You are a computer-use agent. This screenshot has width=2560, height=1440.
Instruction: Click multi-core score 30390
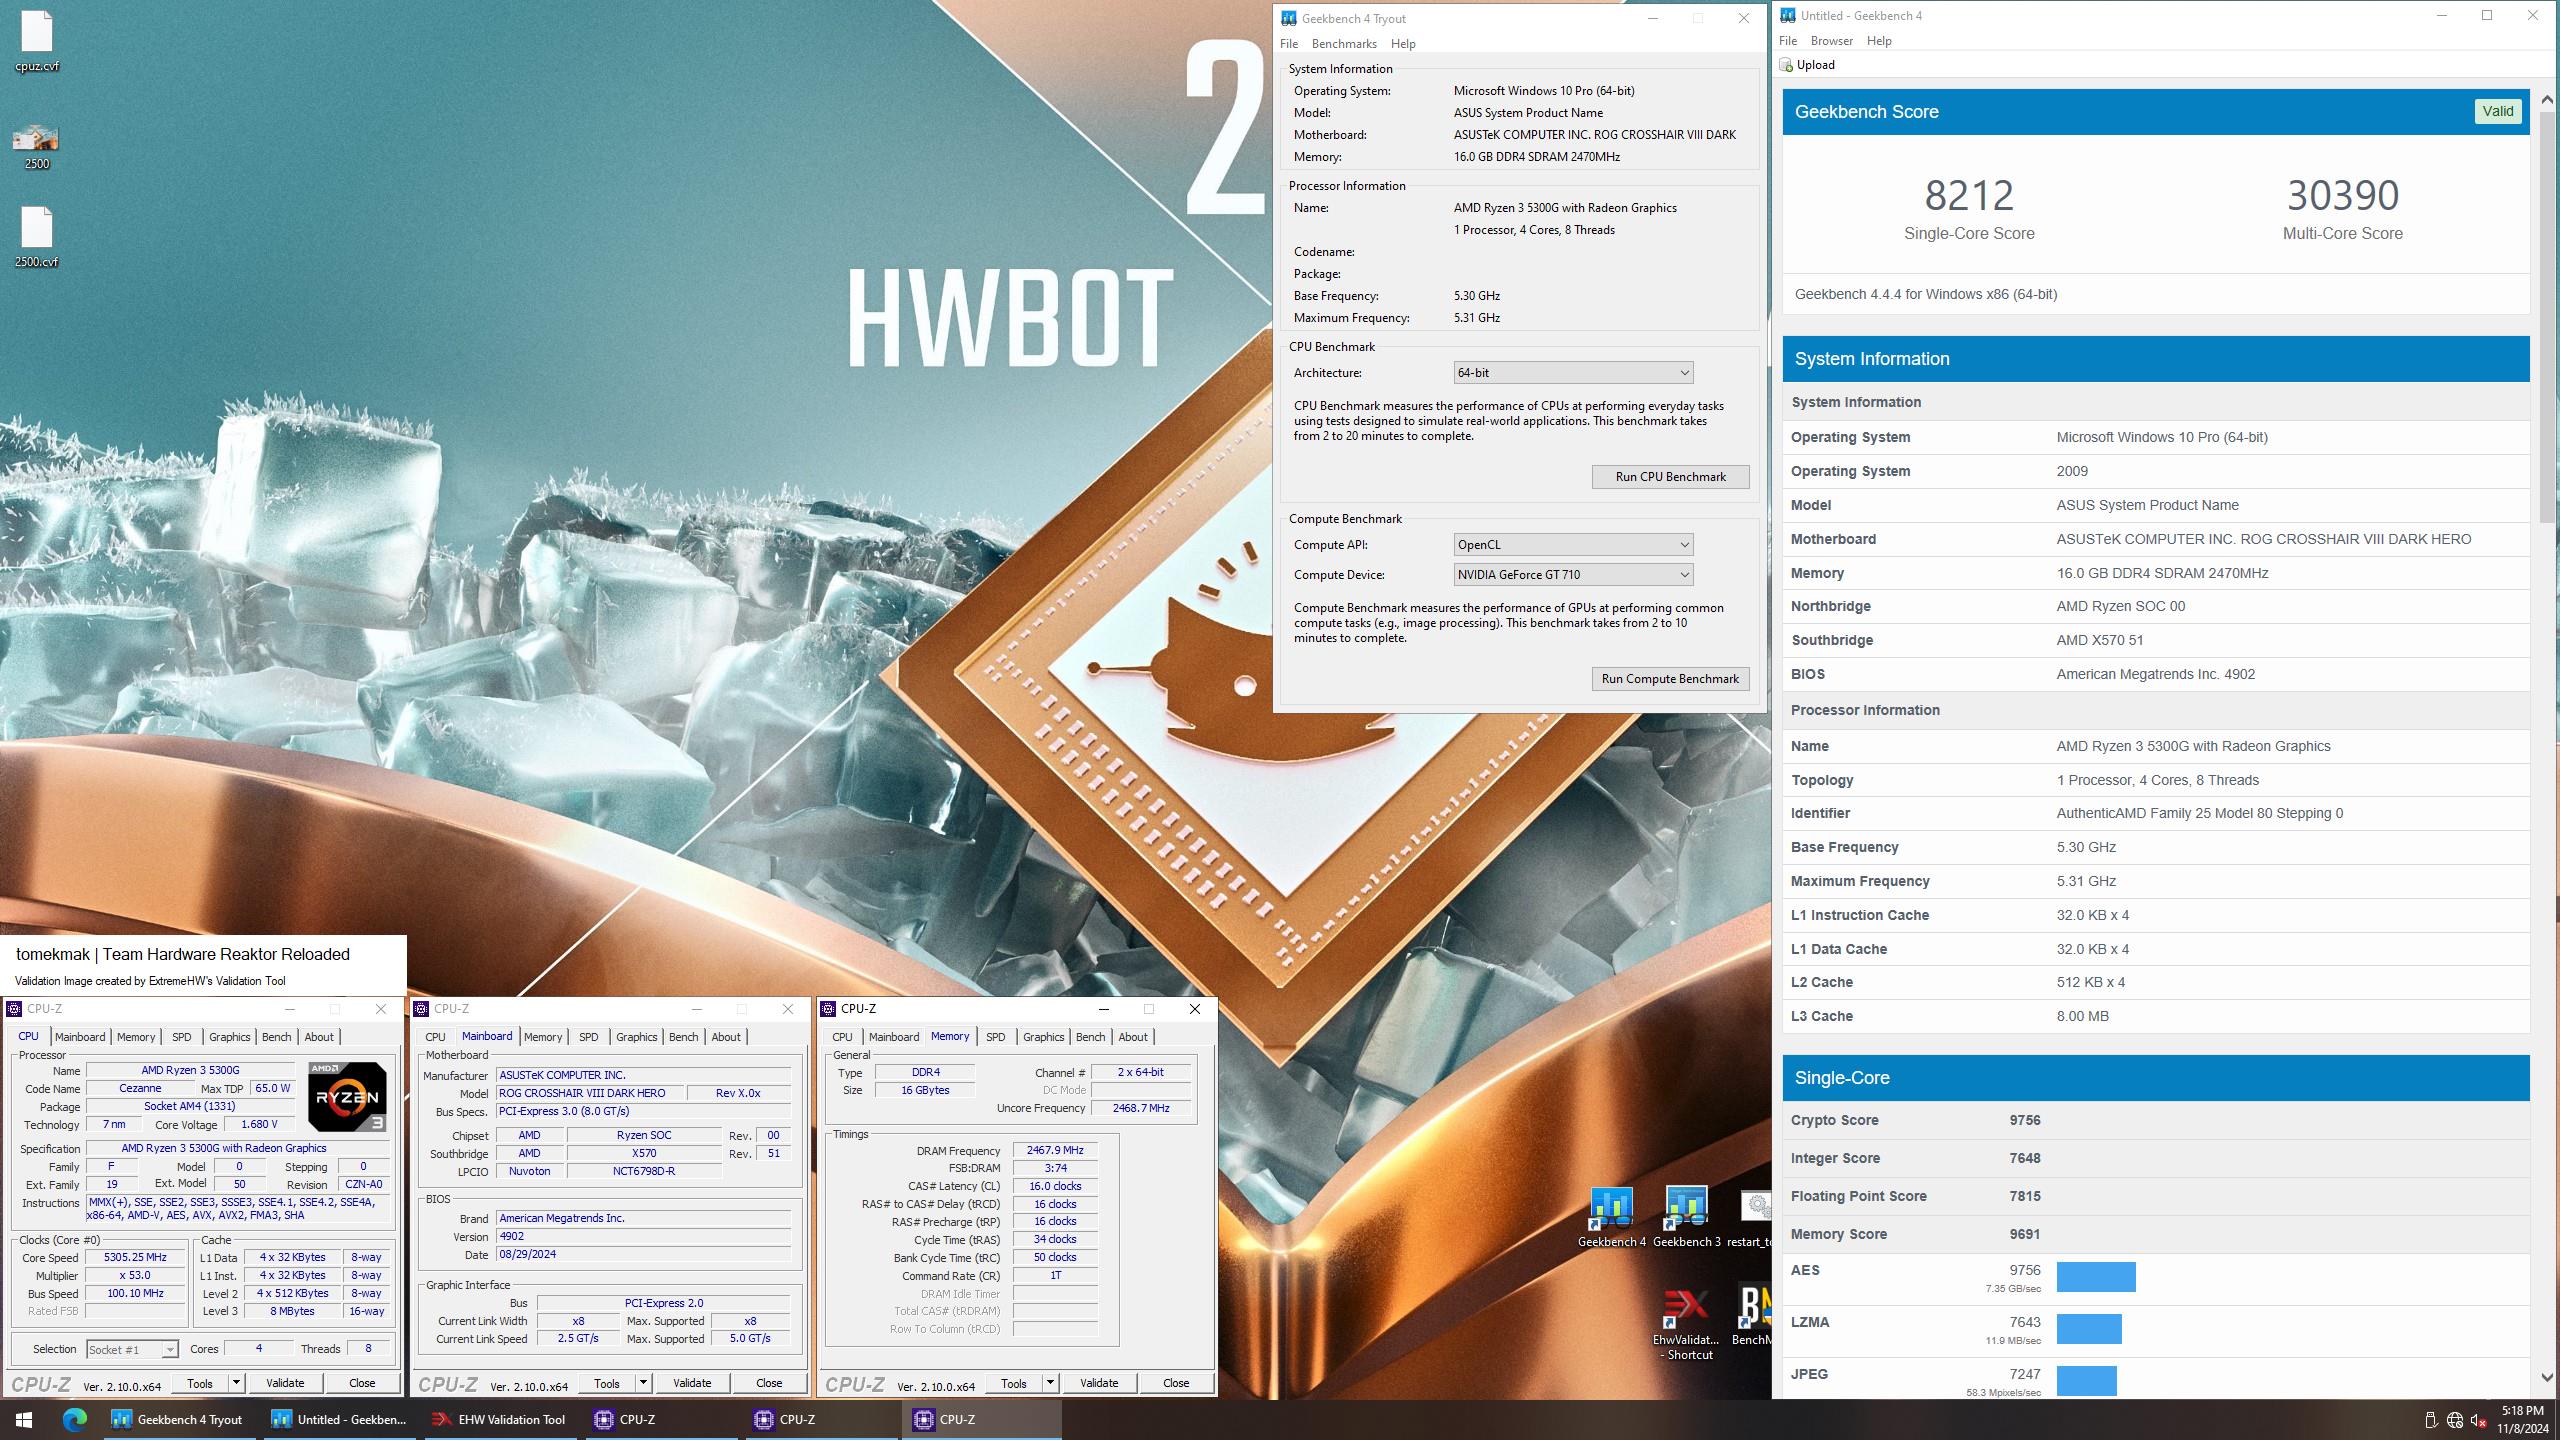2343,195
